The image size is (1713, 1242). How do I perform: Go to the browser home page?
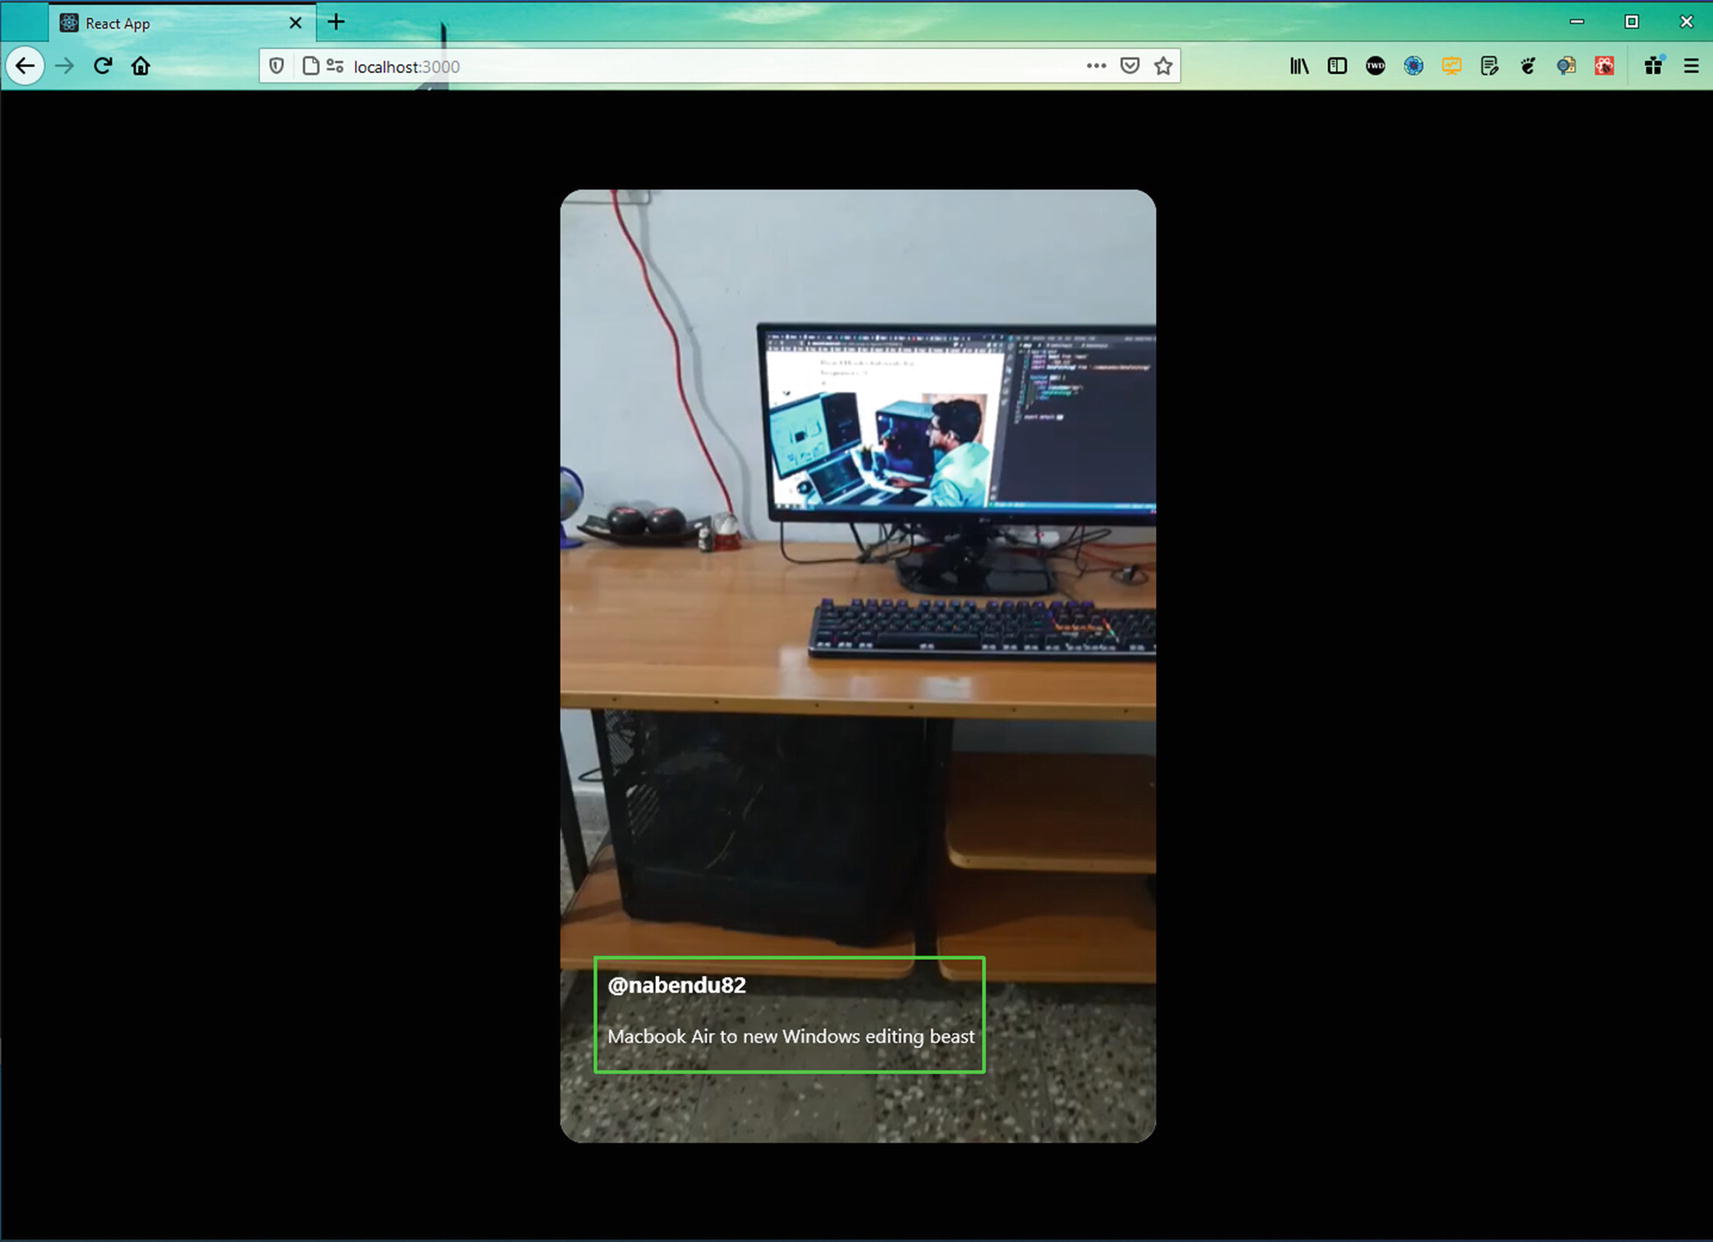pyautogui.click(x=141, y=66)
